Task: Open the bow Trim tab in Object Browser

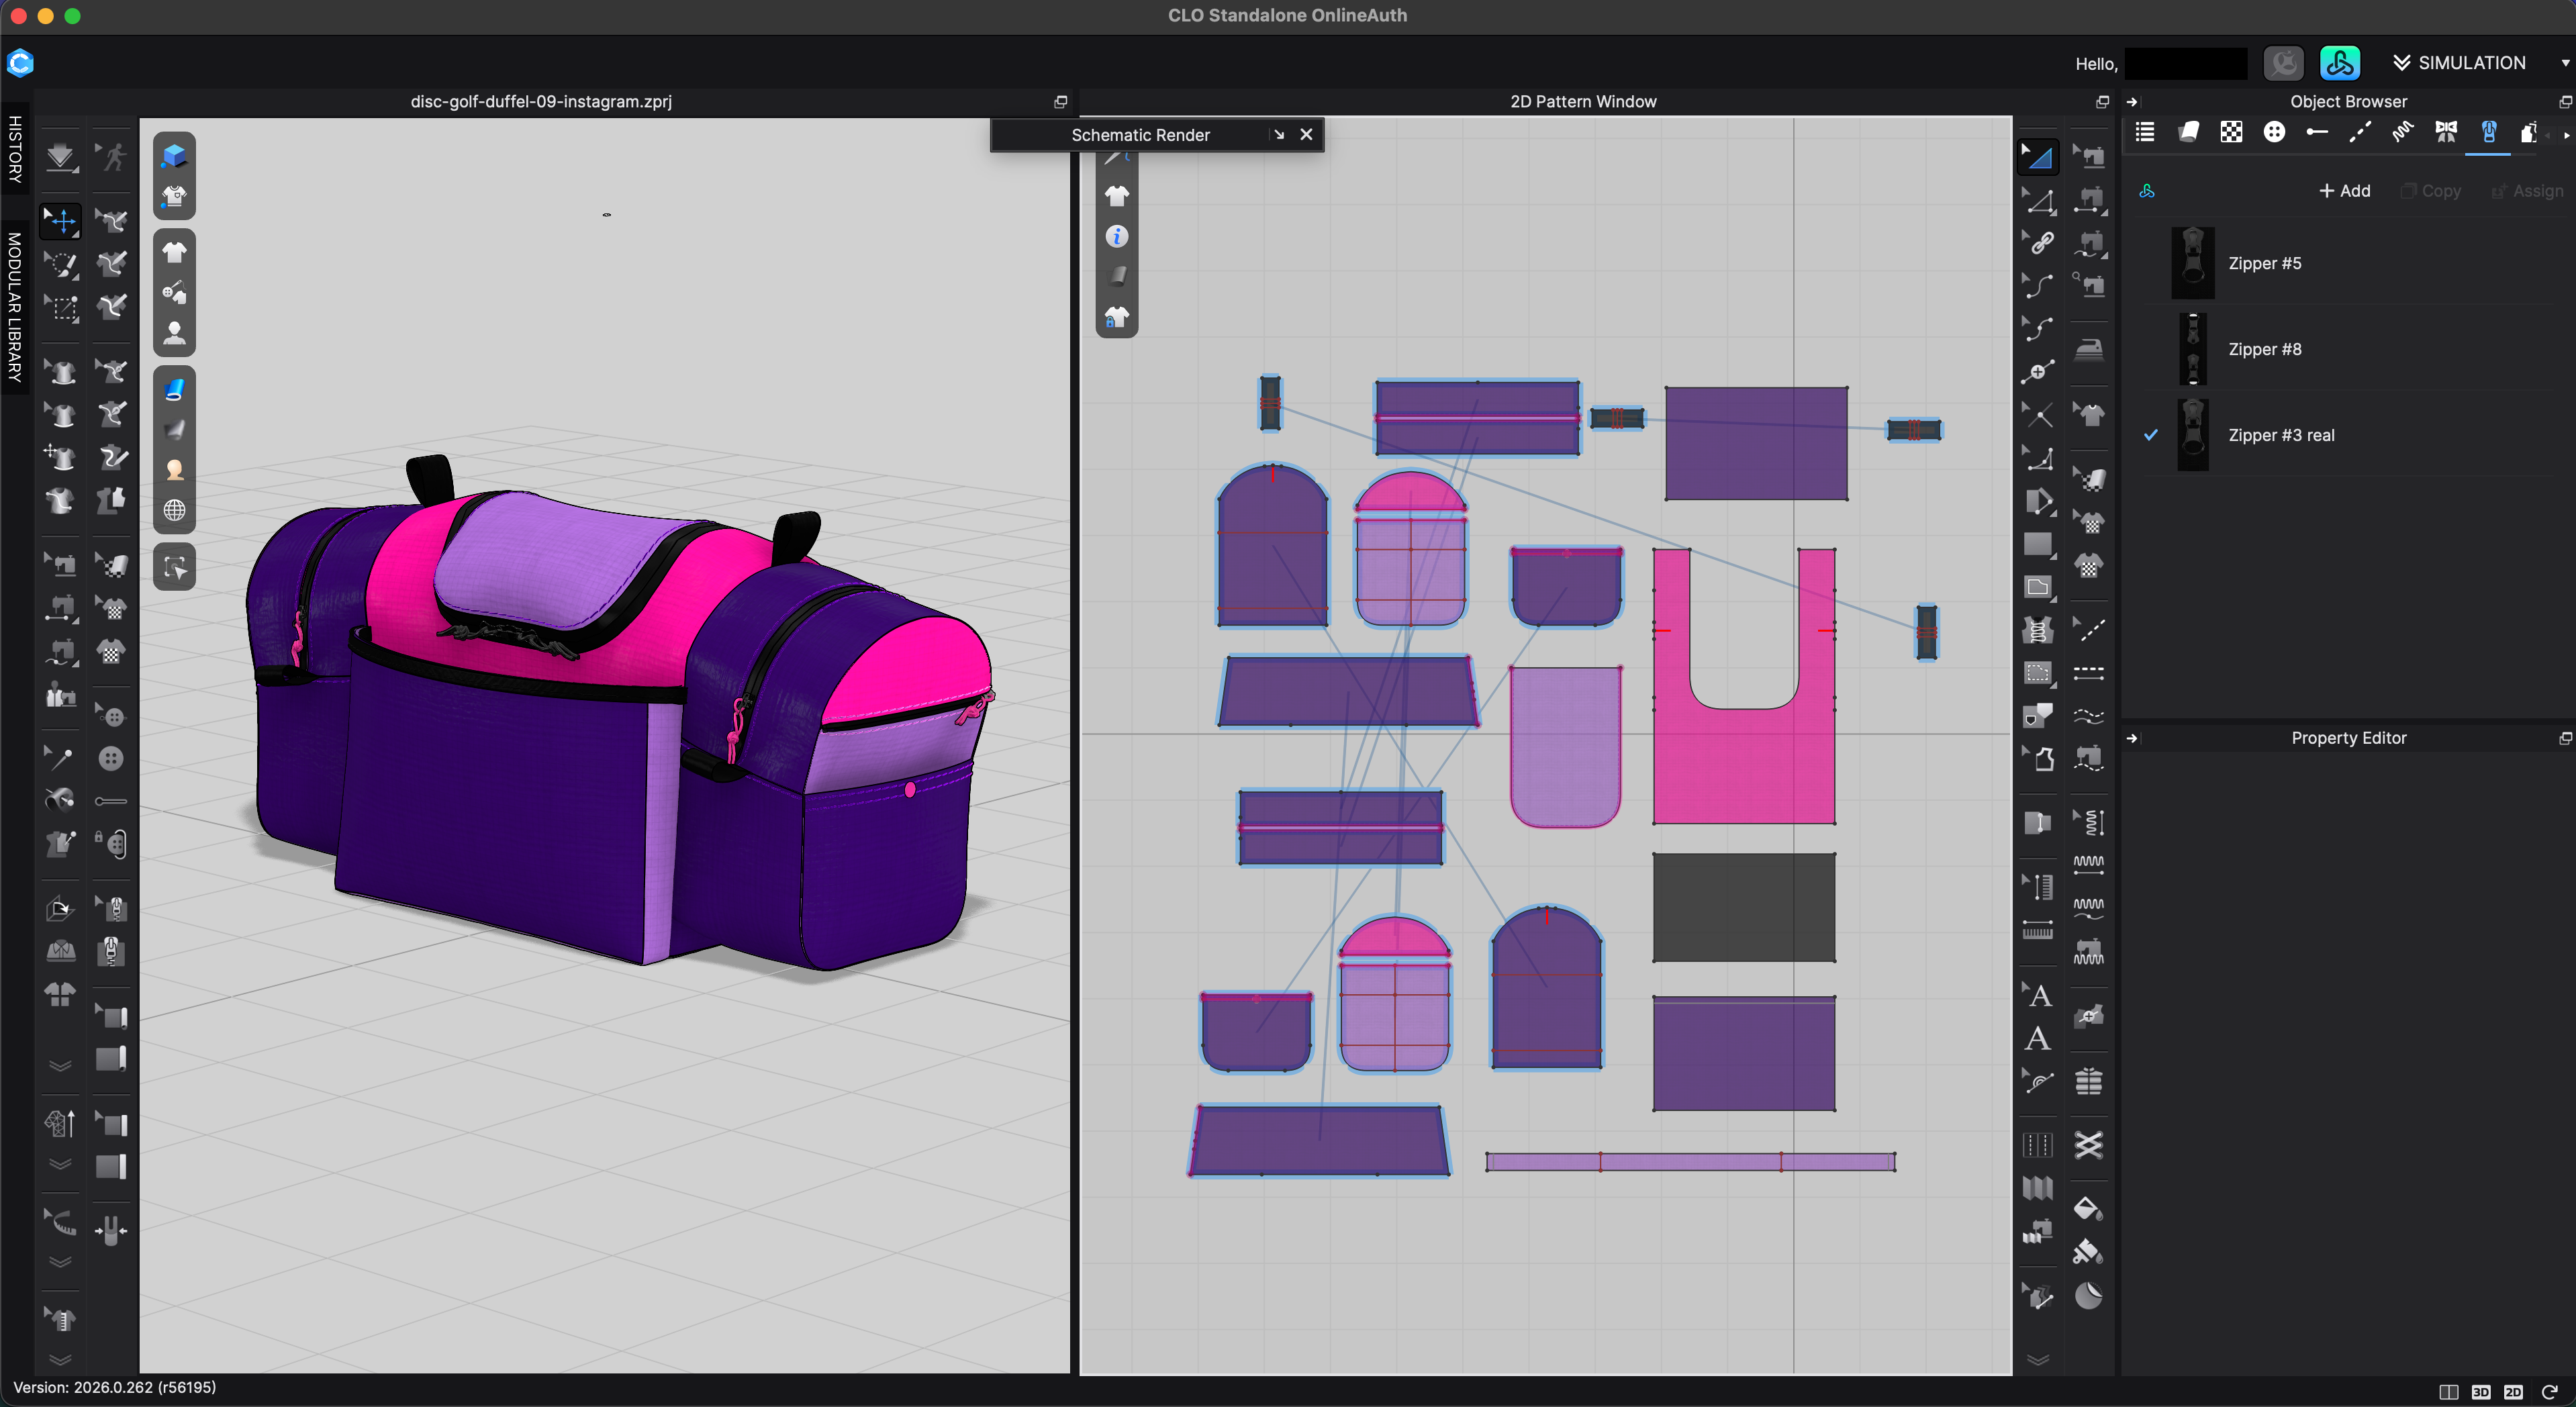Action: [2446, 132]
